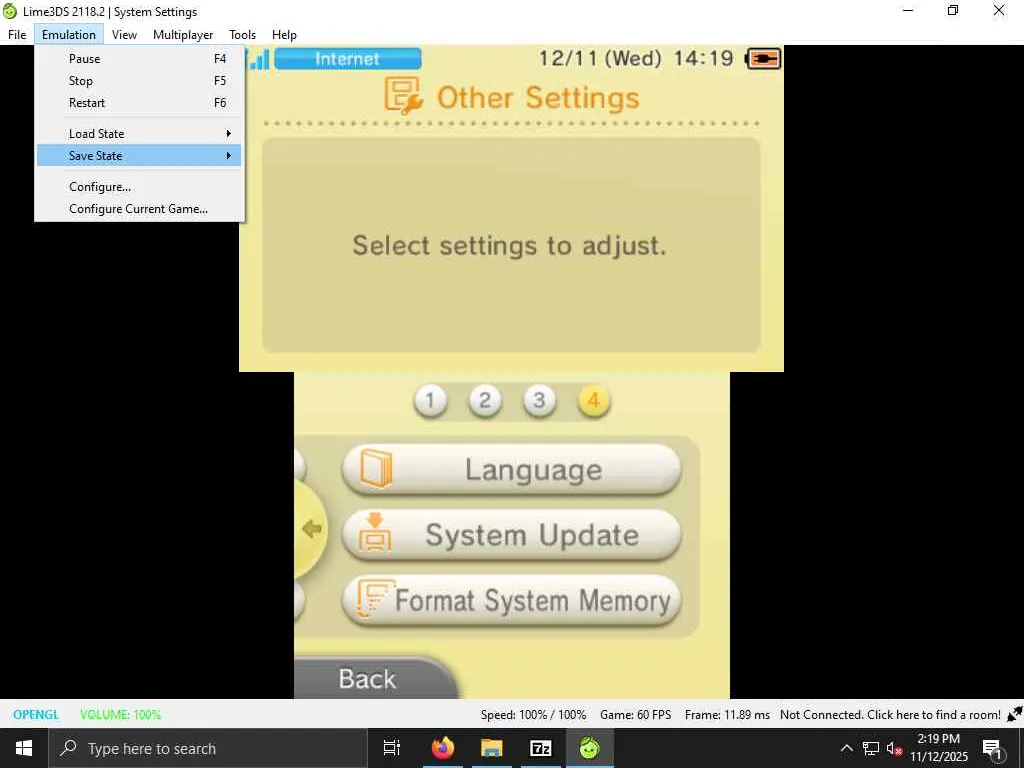Open Firefox from the taskbar
The image size is (1024, 768).
443,748
